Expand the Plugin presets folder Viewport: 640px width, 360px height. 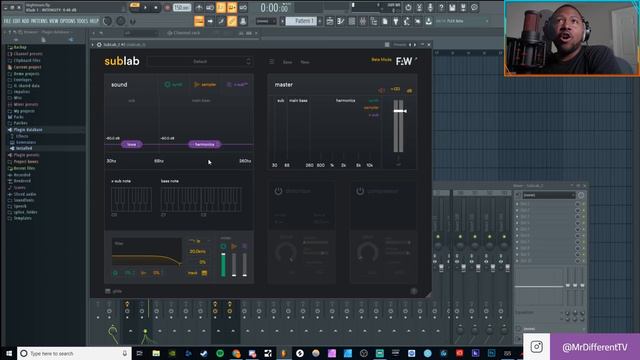tap(24, 155)
